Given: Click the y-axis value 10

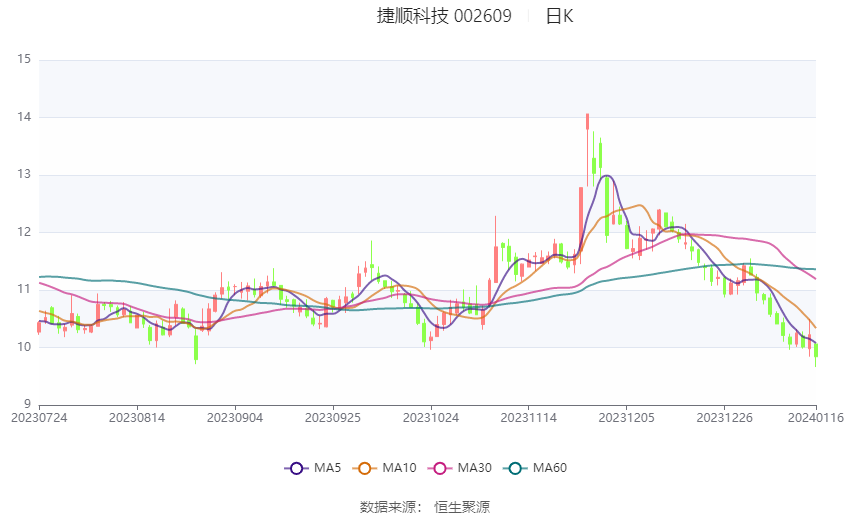Looking at the screenshot, I should click(x=24, y=347).
